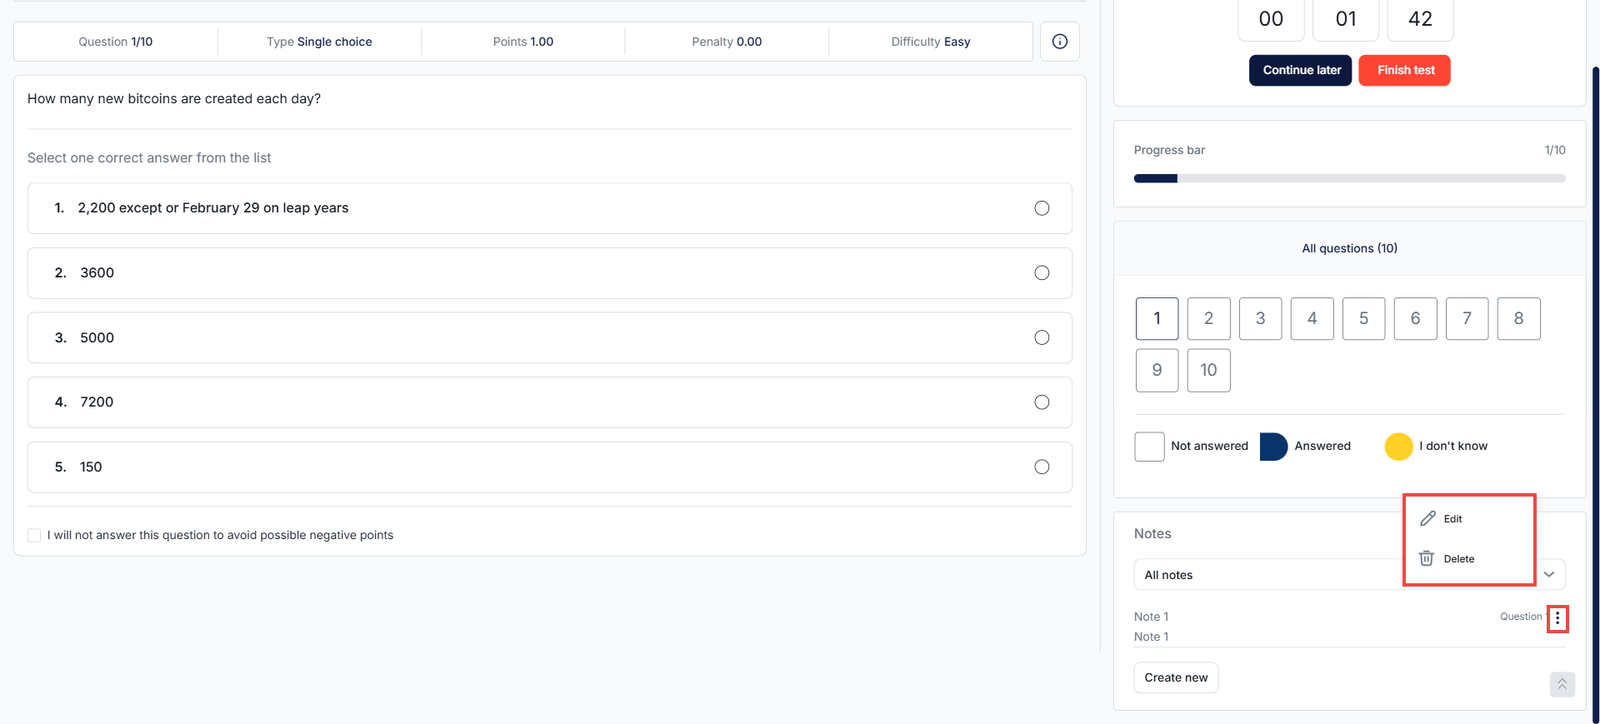This screenshot has width=1600, height=724.
Task: Open the three-dot menu for Note 1
Action: [x=1557, y=619]
